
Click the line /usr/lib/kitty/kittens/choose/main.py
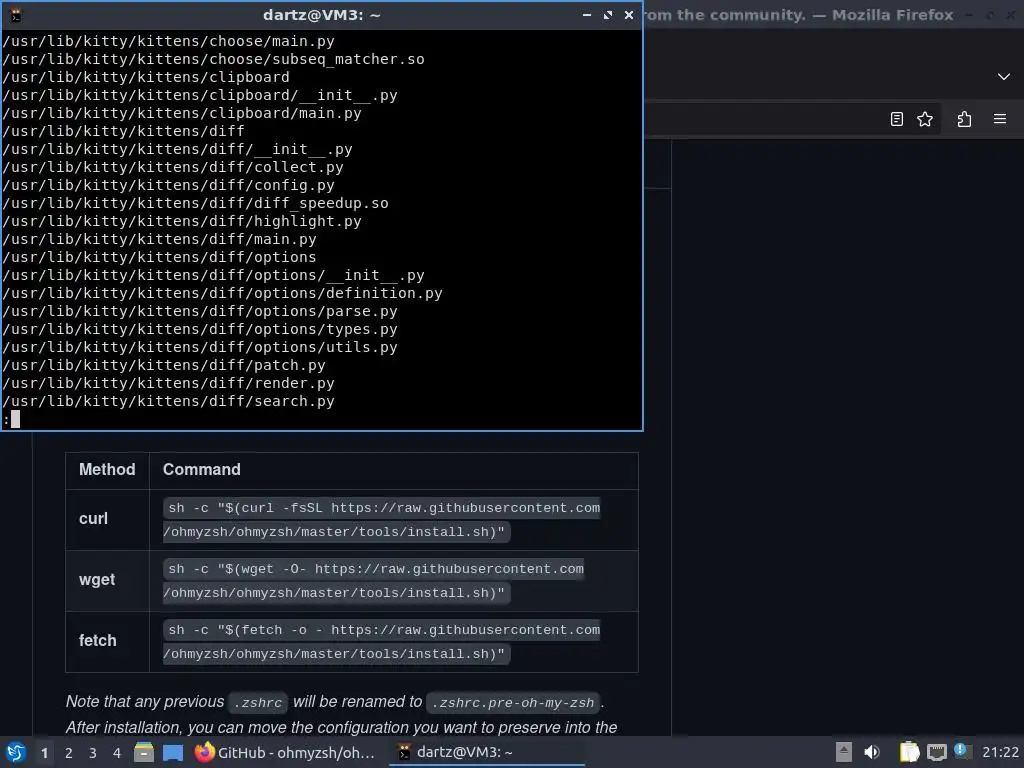click(168, 41)
